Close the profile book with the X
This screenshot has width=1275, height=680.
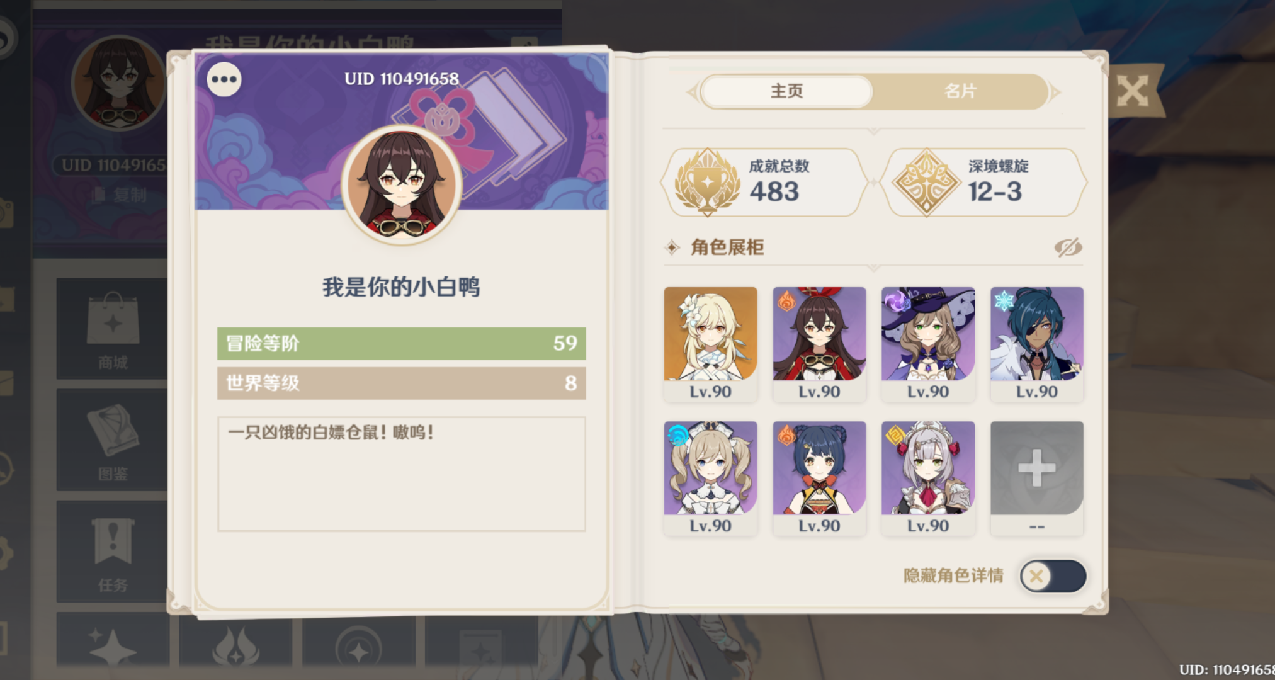tap(1132, 92)
